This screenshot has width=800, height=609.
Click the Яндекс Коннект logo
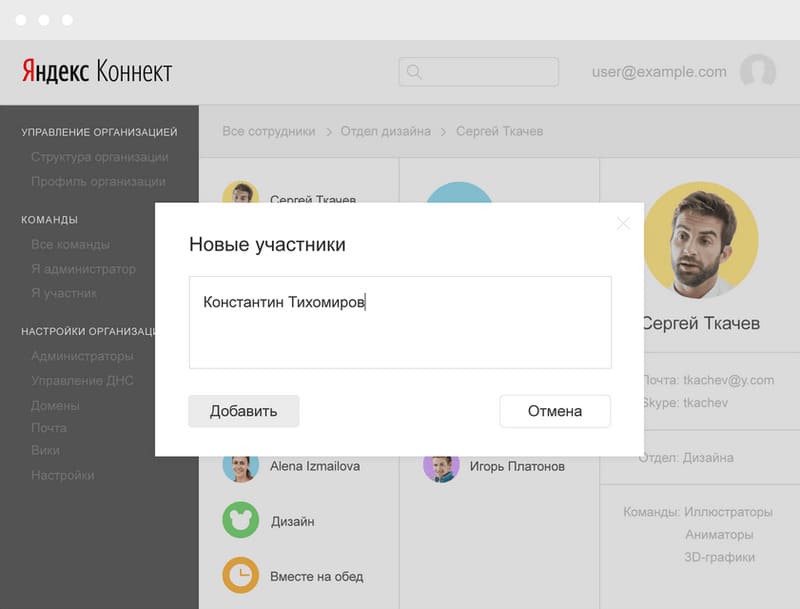tap(97, 71)
